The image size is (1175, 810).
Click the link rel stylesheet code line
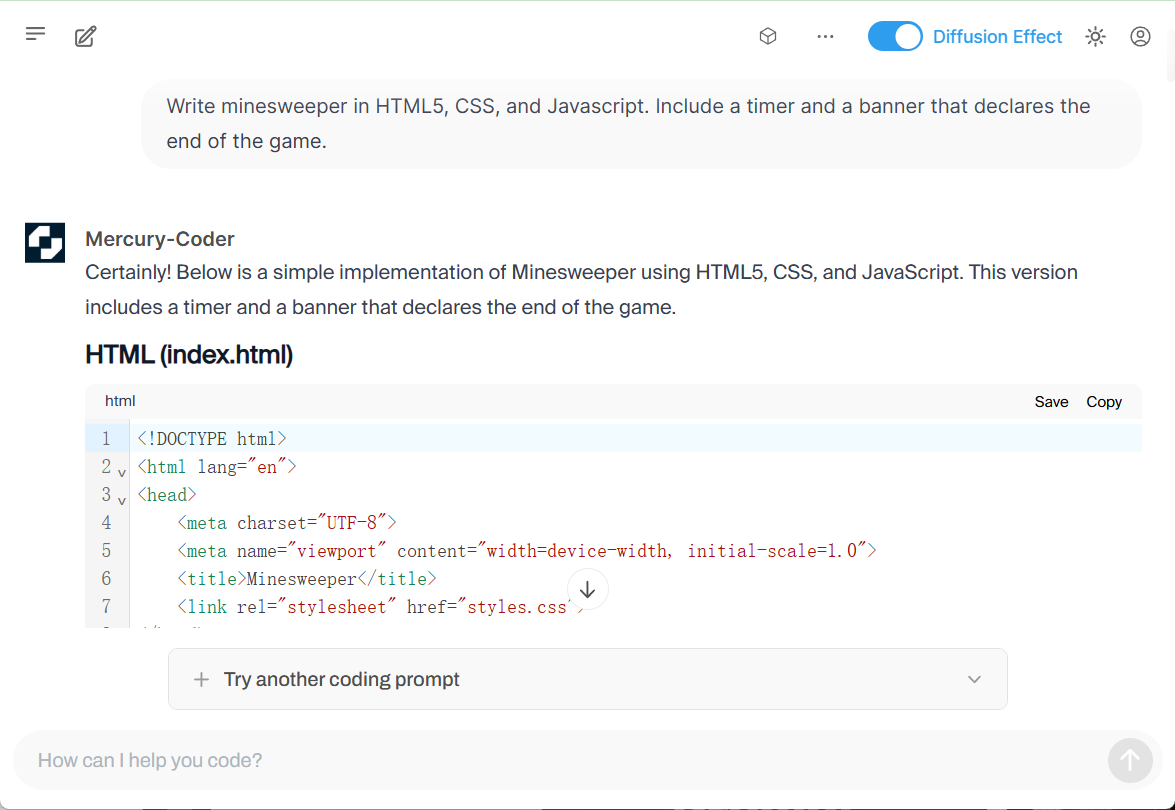coord(380,606)
